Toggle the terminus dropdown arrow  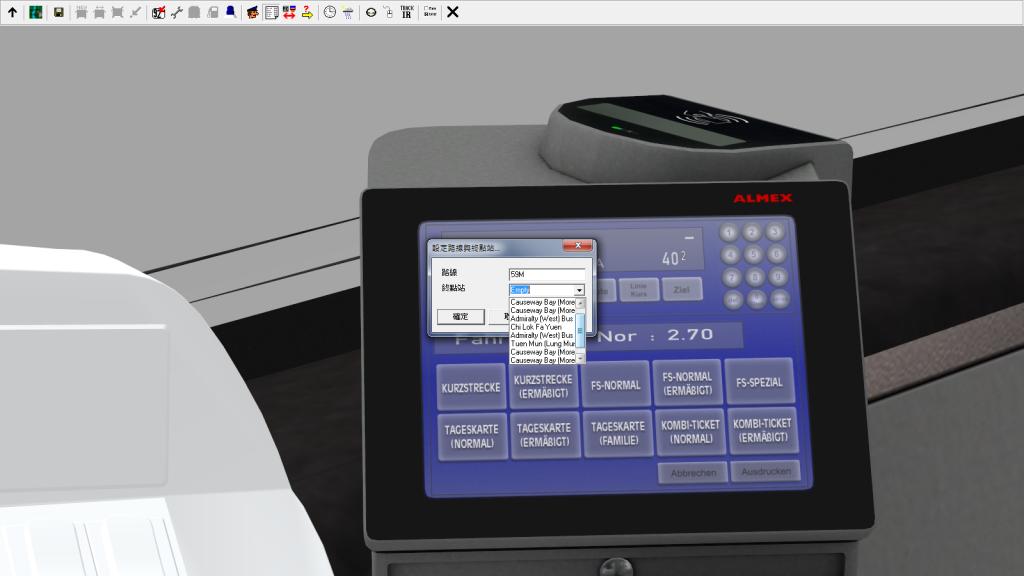579,290
